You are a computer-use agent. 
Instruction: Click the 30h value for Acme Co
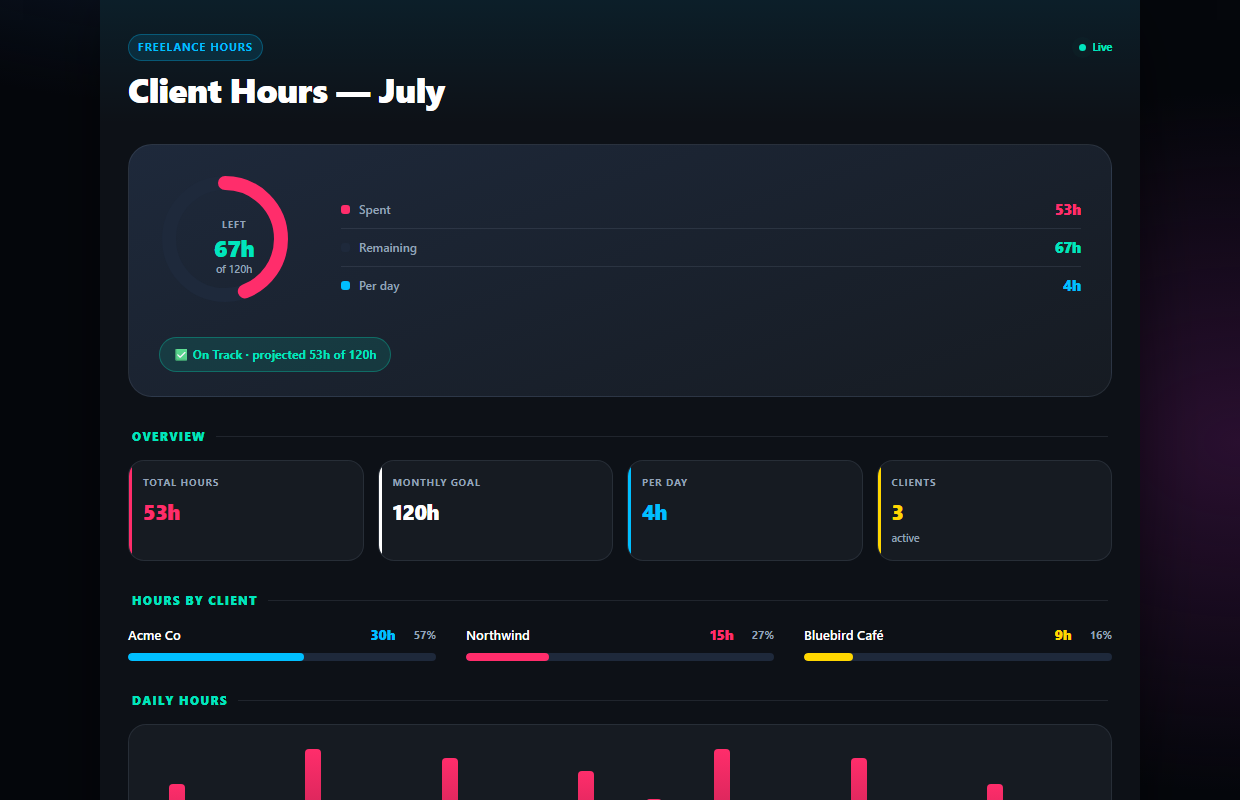383,636
